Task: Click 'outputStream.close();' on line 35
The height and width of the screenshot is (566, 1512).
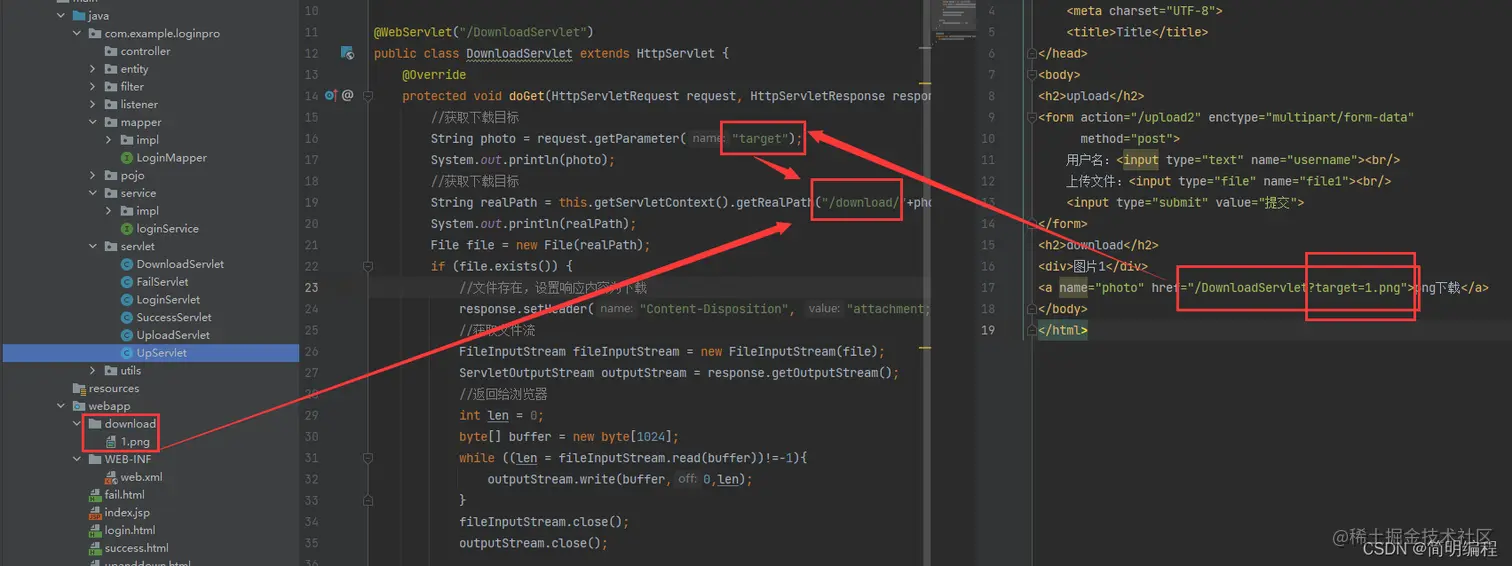Action: click(533, 544)
